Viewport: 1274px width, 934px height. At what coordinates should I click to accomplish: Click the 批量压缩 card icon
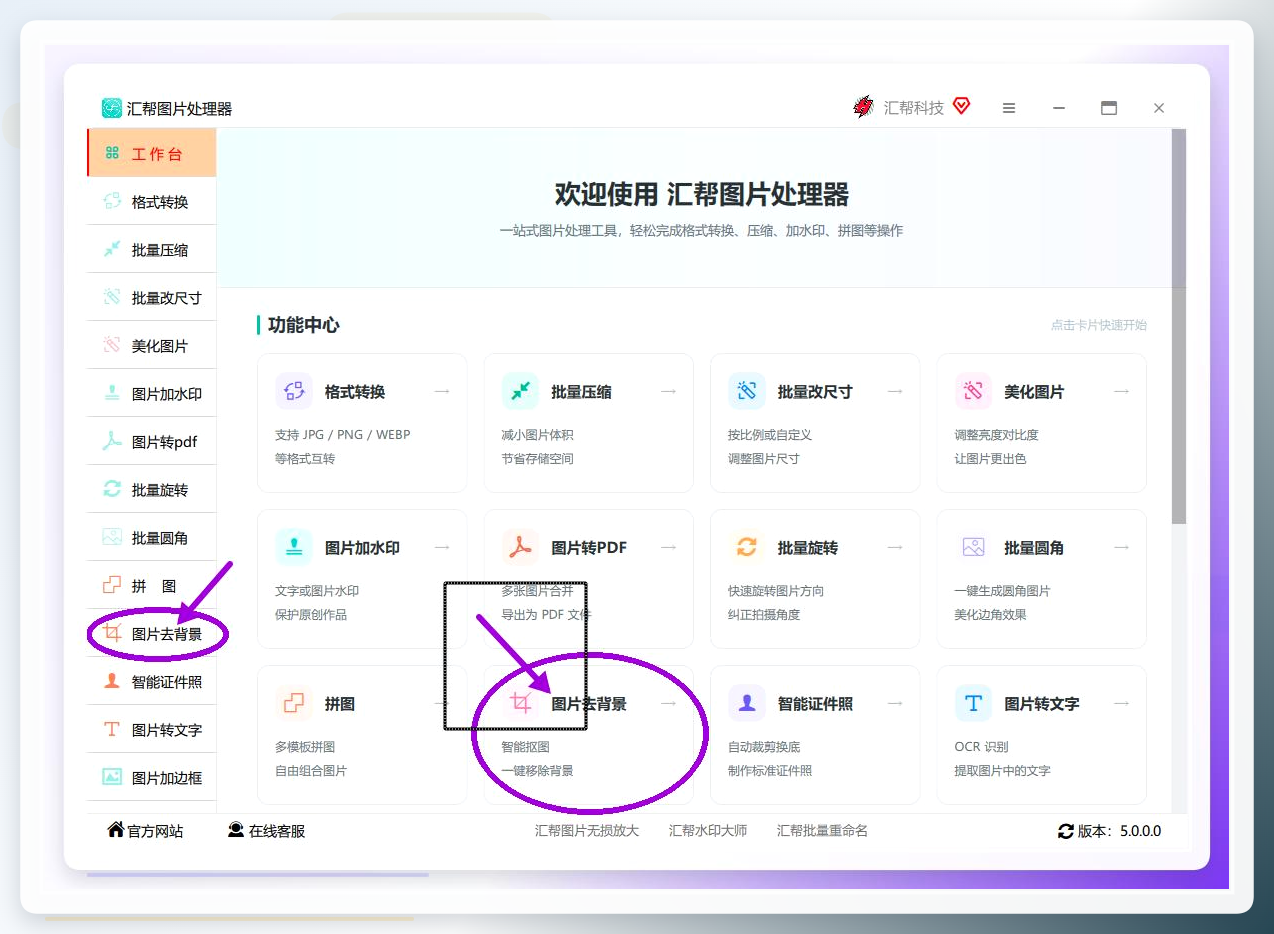click(520, 391)
